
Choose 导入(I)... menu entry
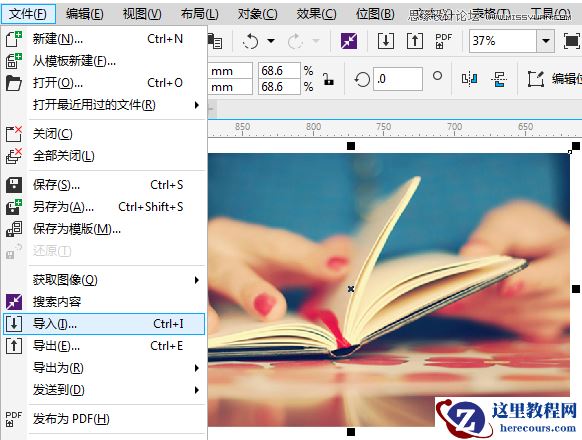pyautogui.click(x=104, y=324)
